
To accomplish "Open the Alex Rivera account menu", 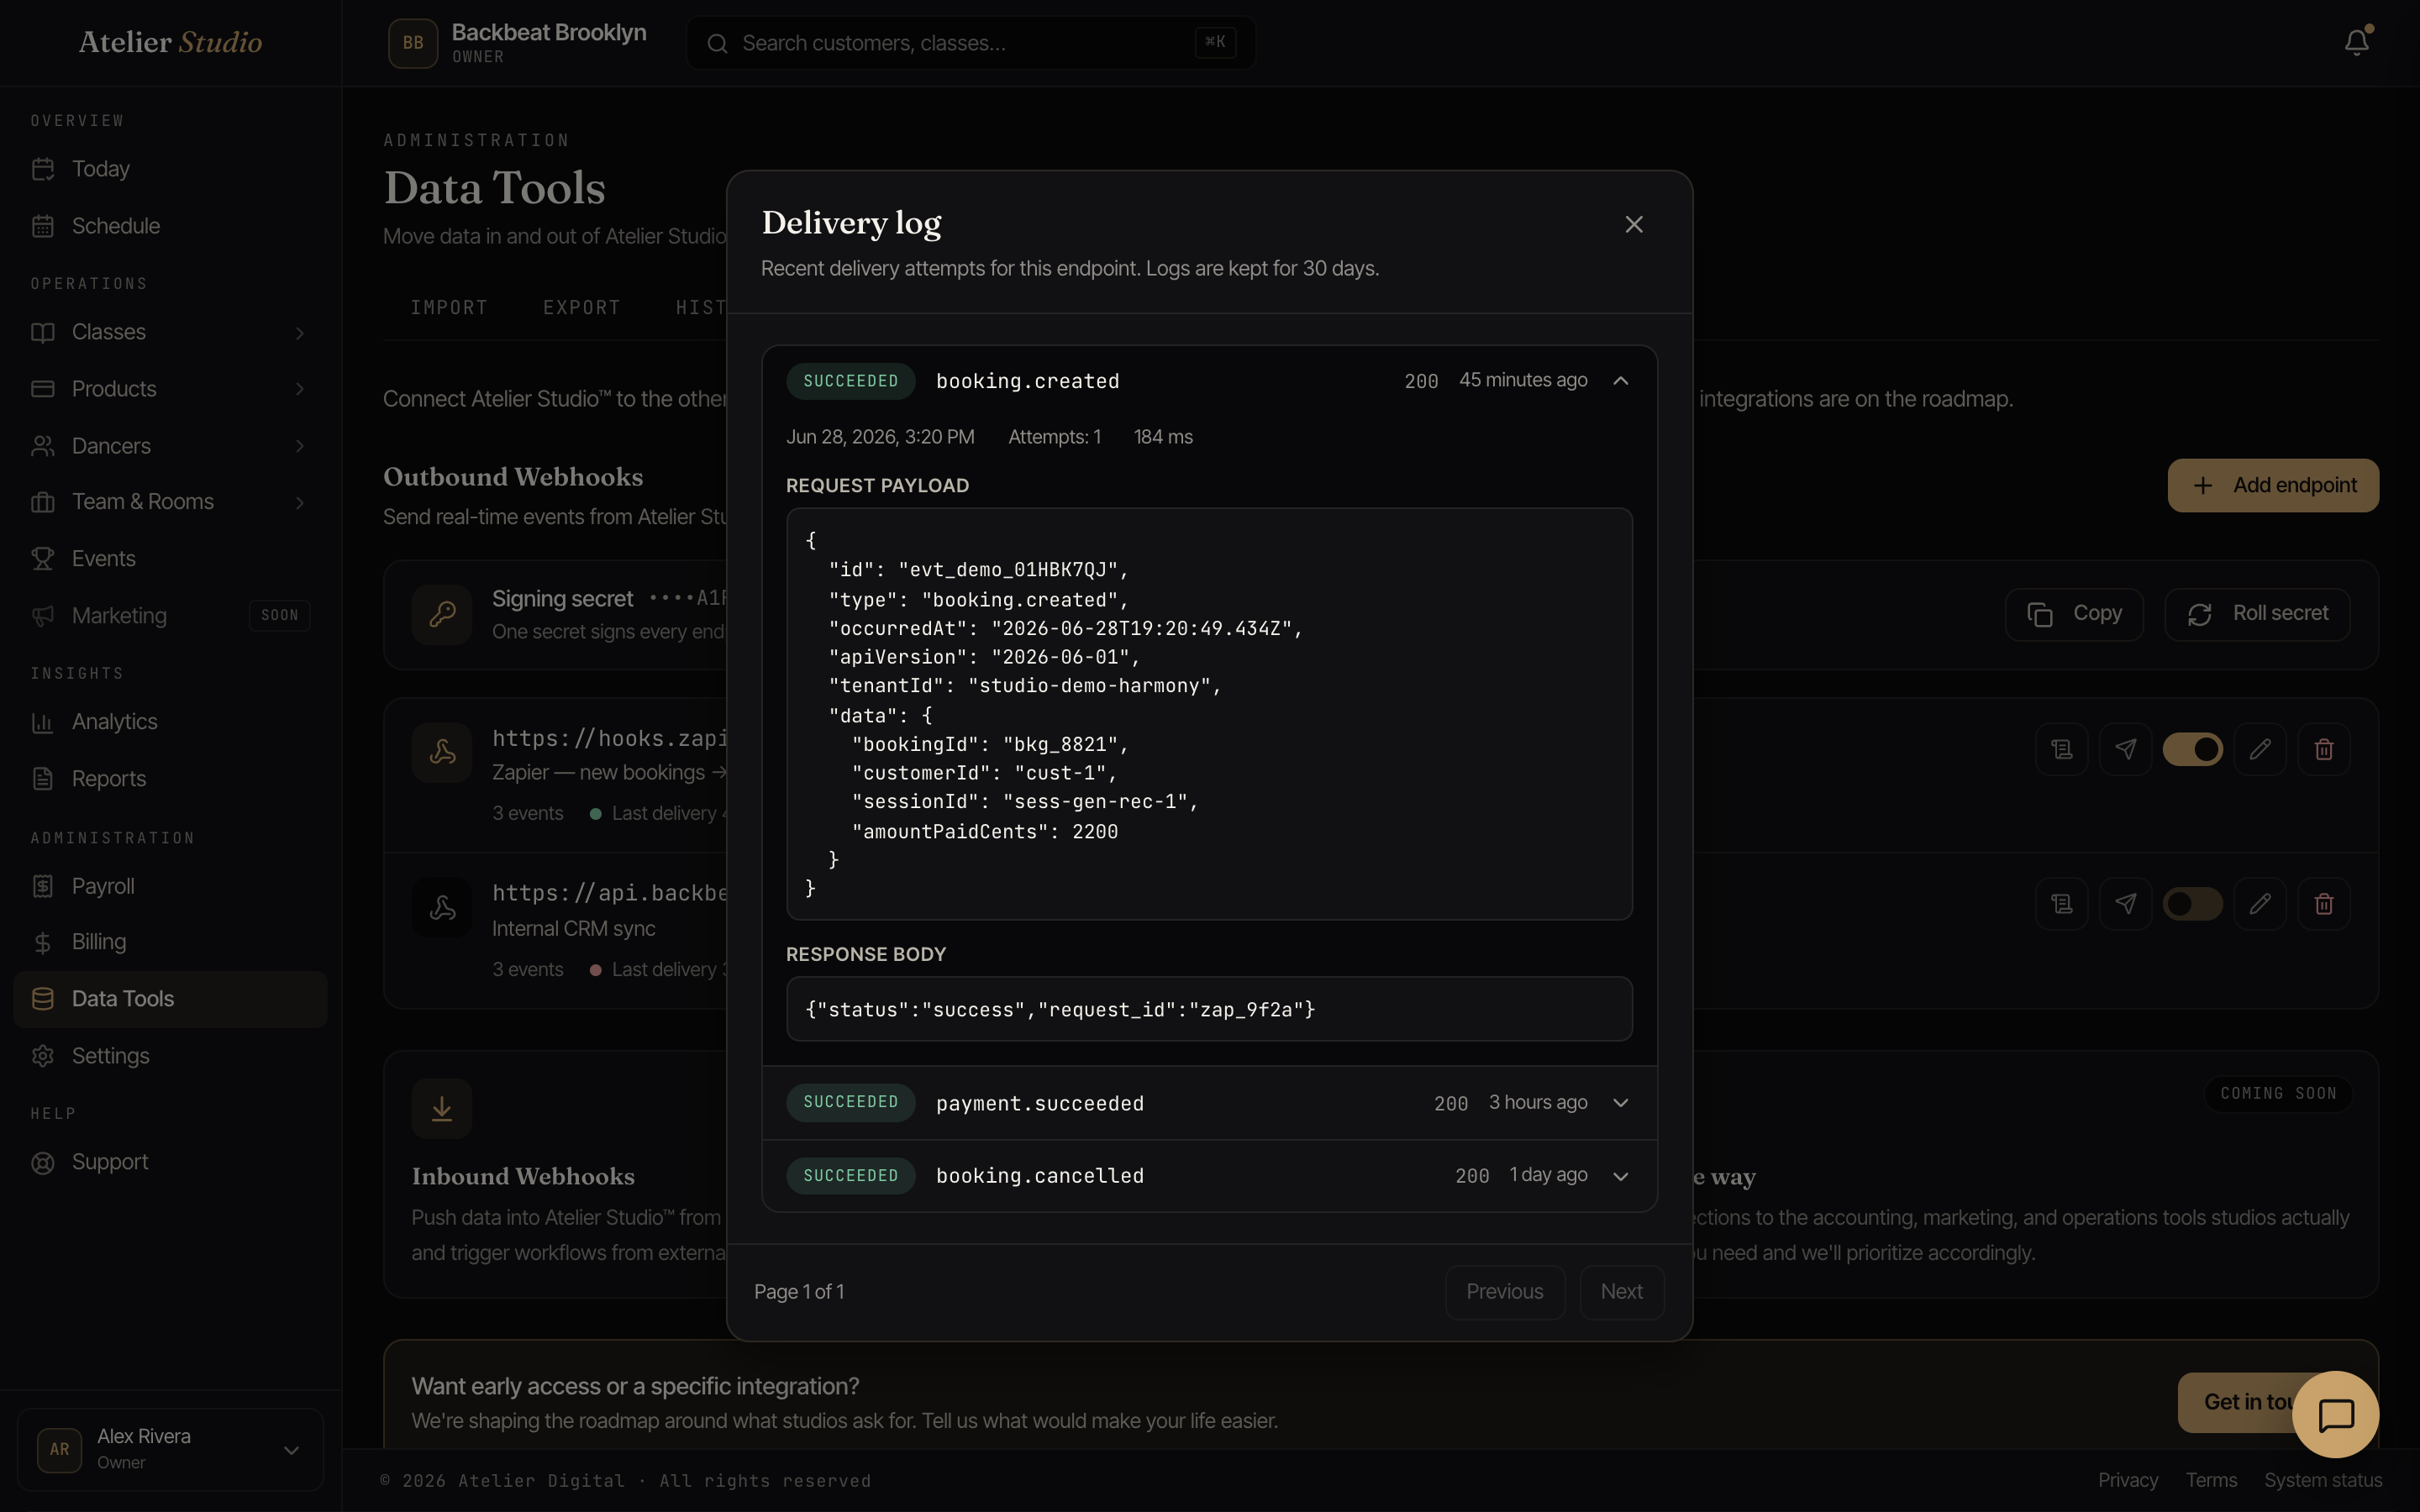I will [170, 1449].
